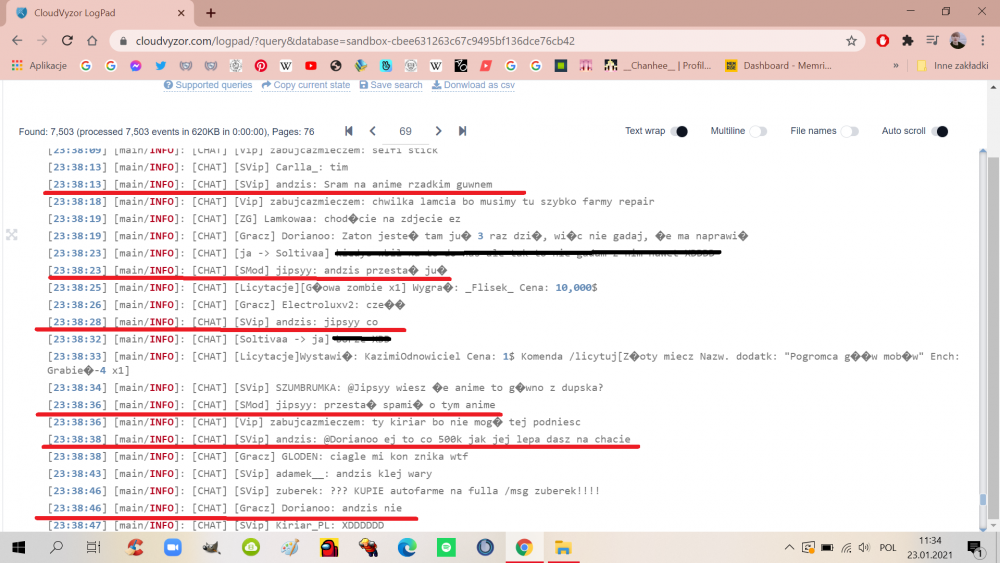Go to the next results page
Image resolution: width=1000 pixels, height=563 pixels.
coord(438,131)
